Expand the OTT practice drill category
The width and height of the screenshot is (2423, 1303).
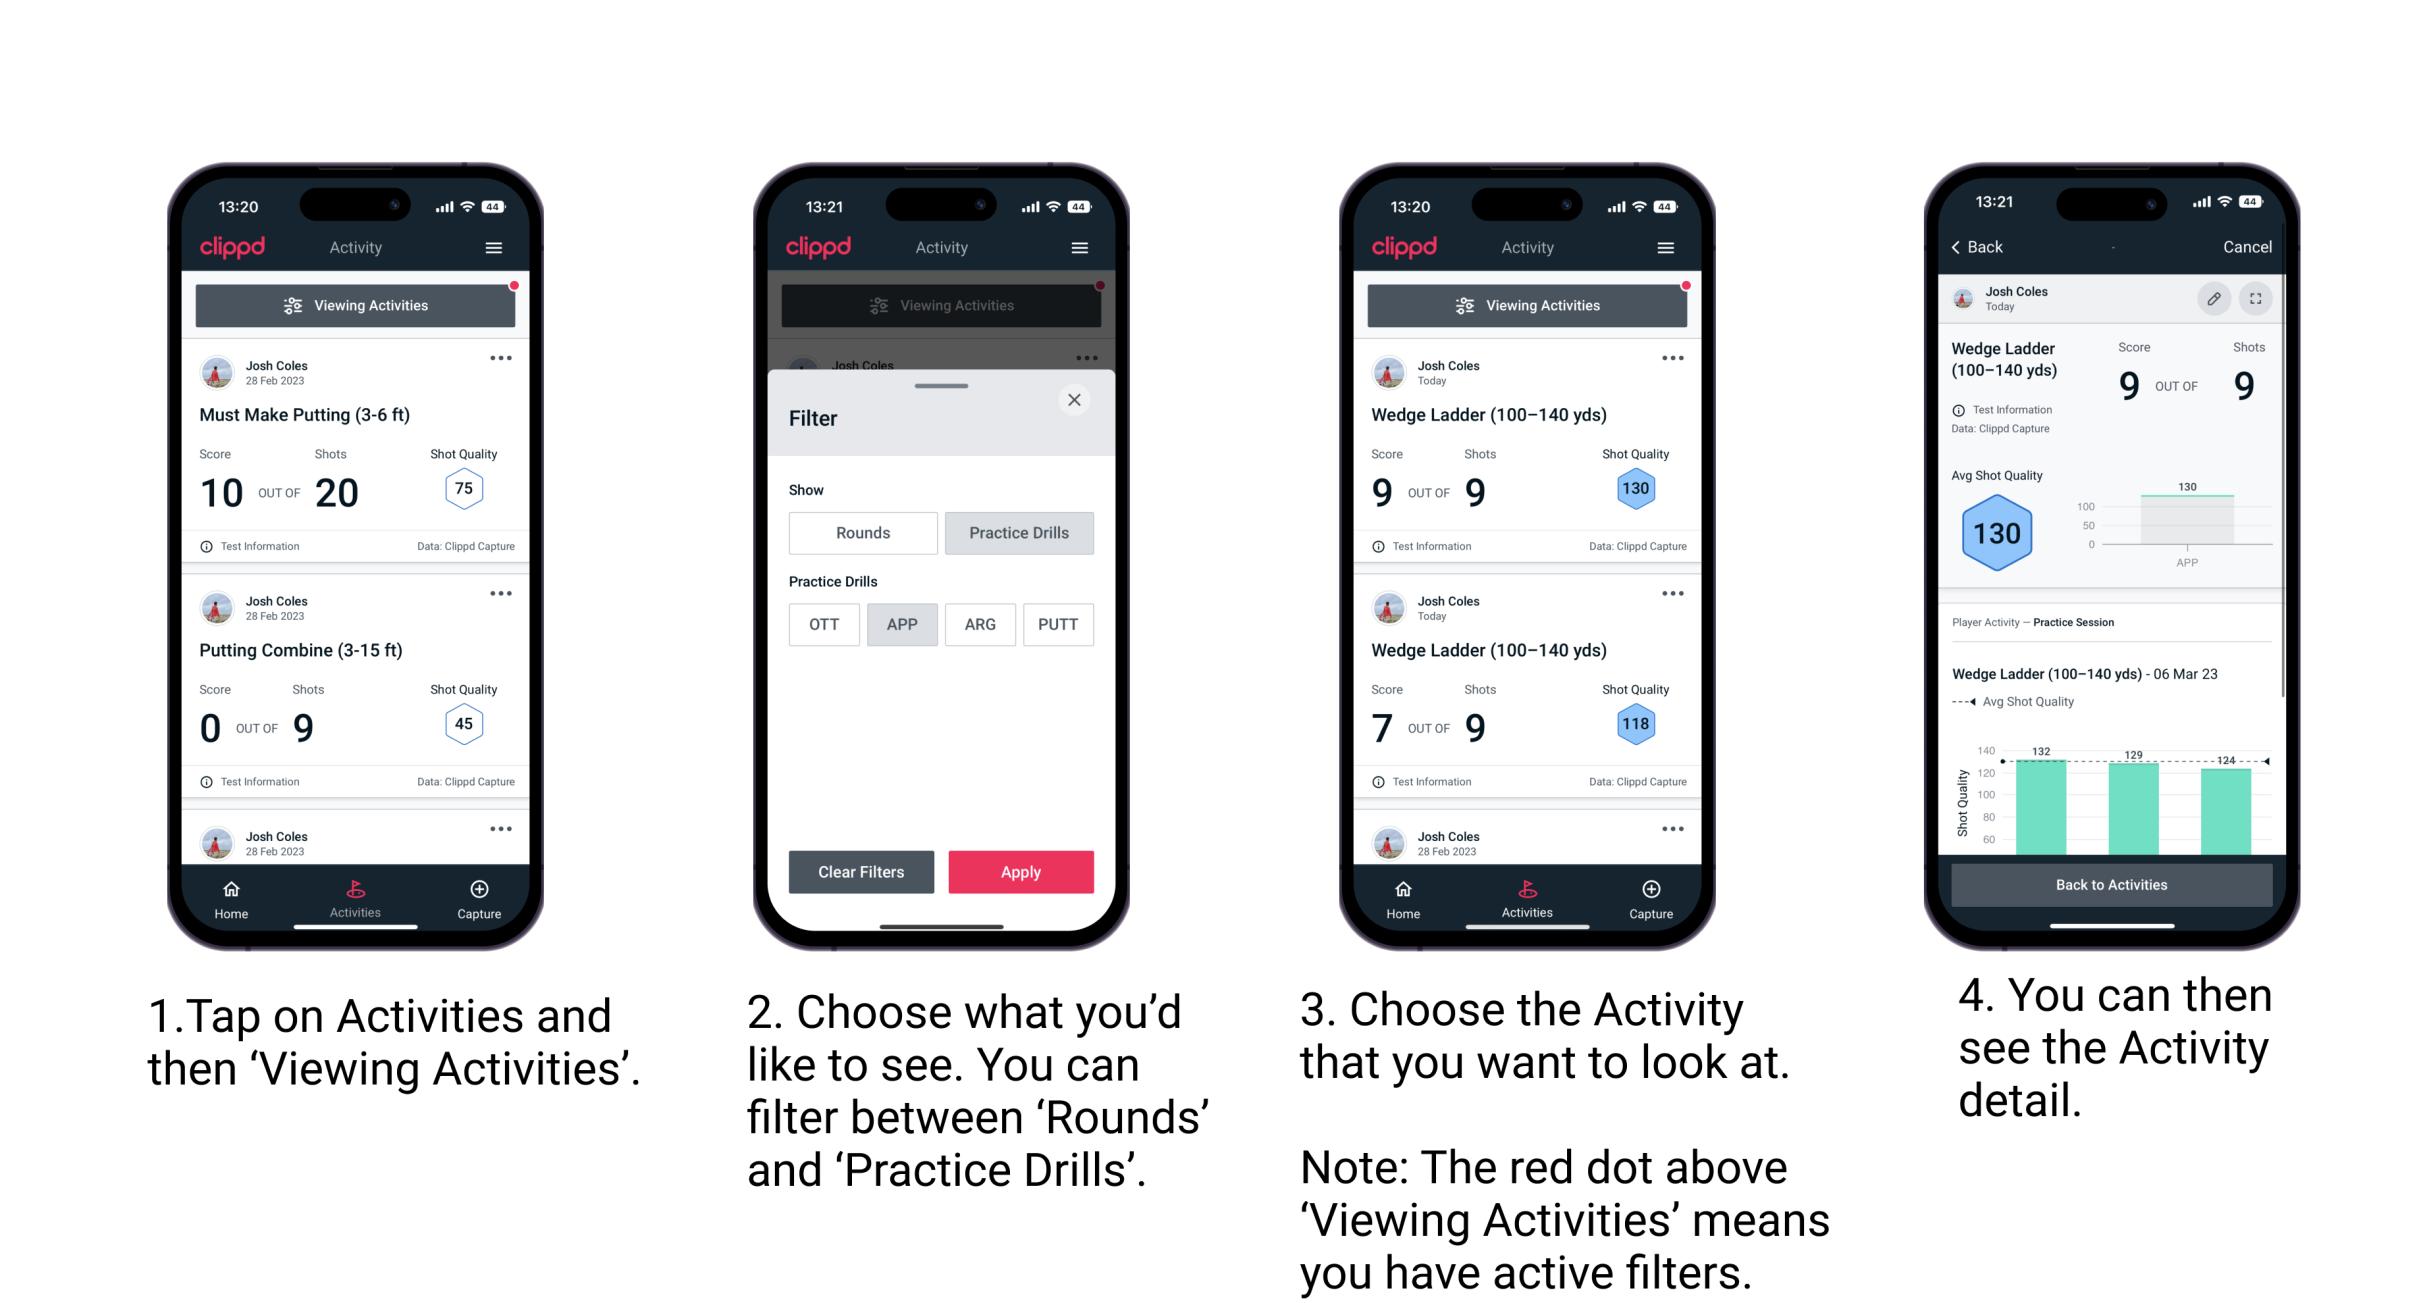[823, 624]
